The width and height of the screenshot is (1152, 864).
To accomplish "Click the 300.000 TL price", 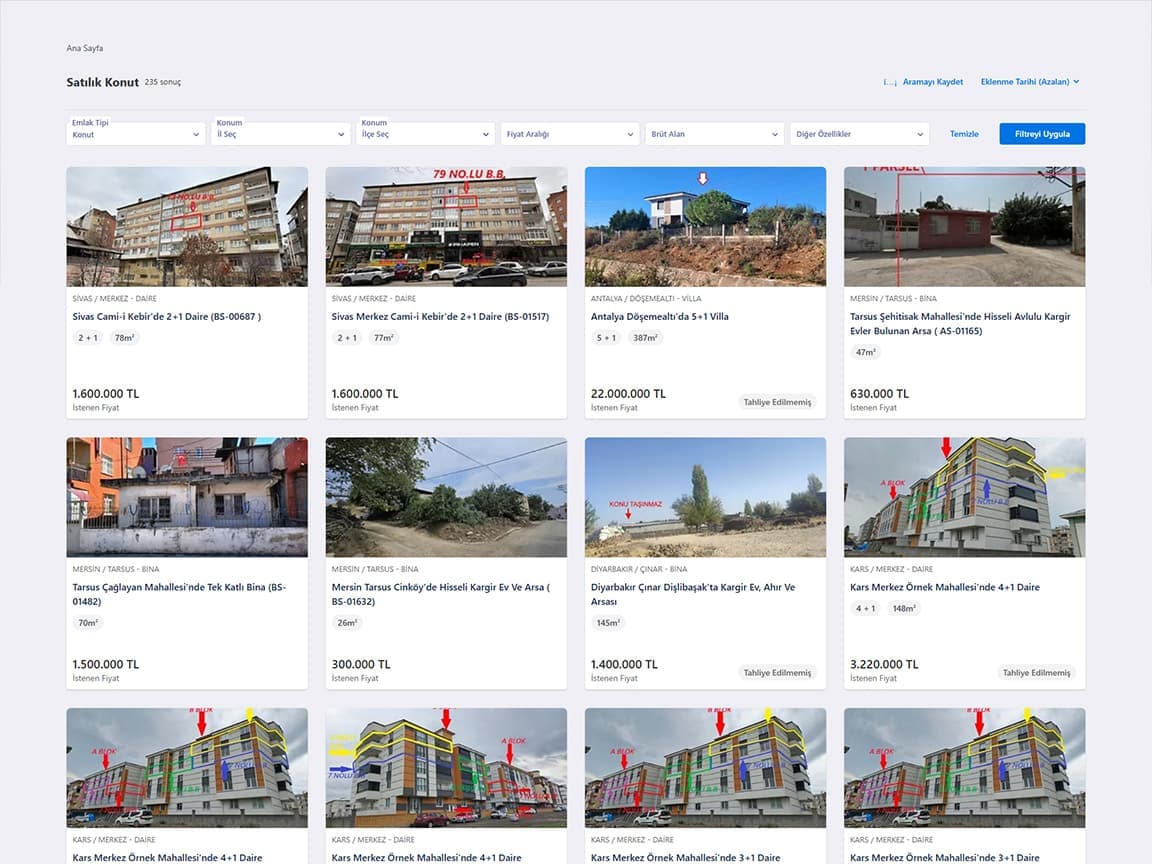I will point(361,664).
